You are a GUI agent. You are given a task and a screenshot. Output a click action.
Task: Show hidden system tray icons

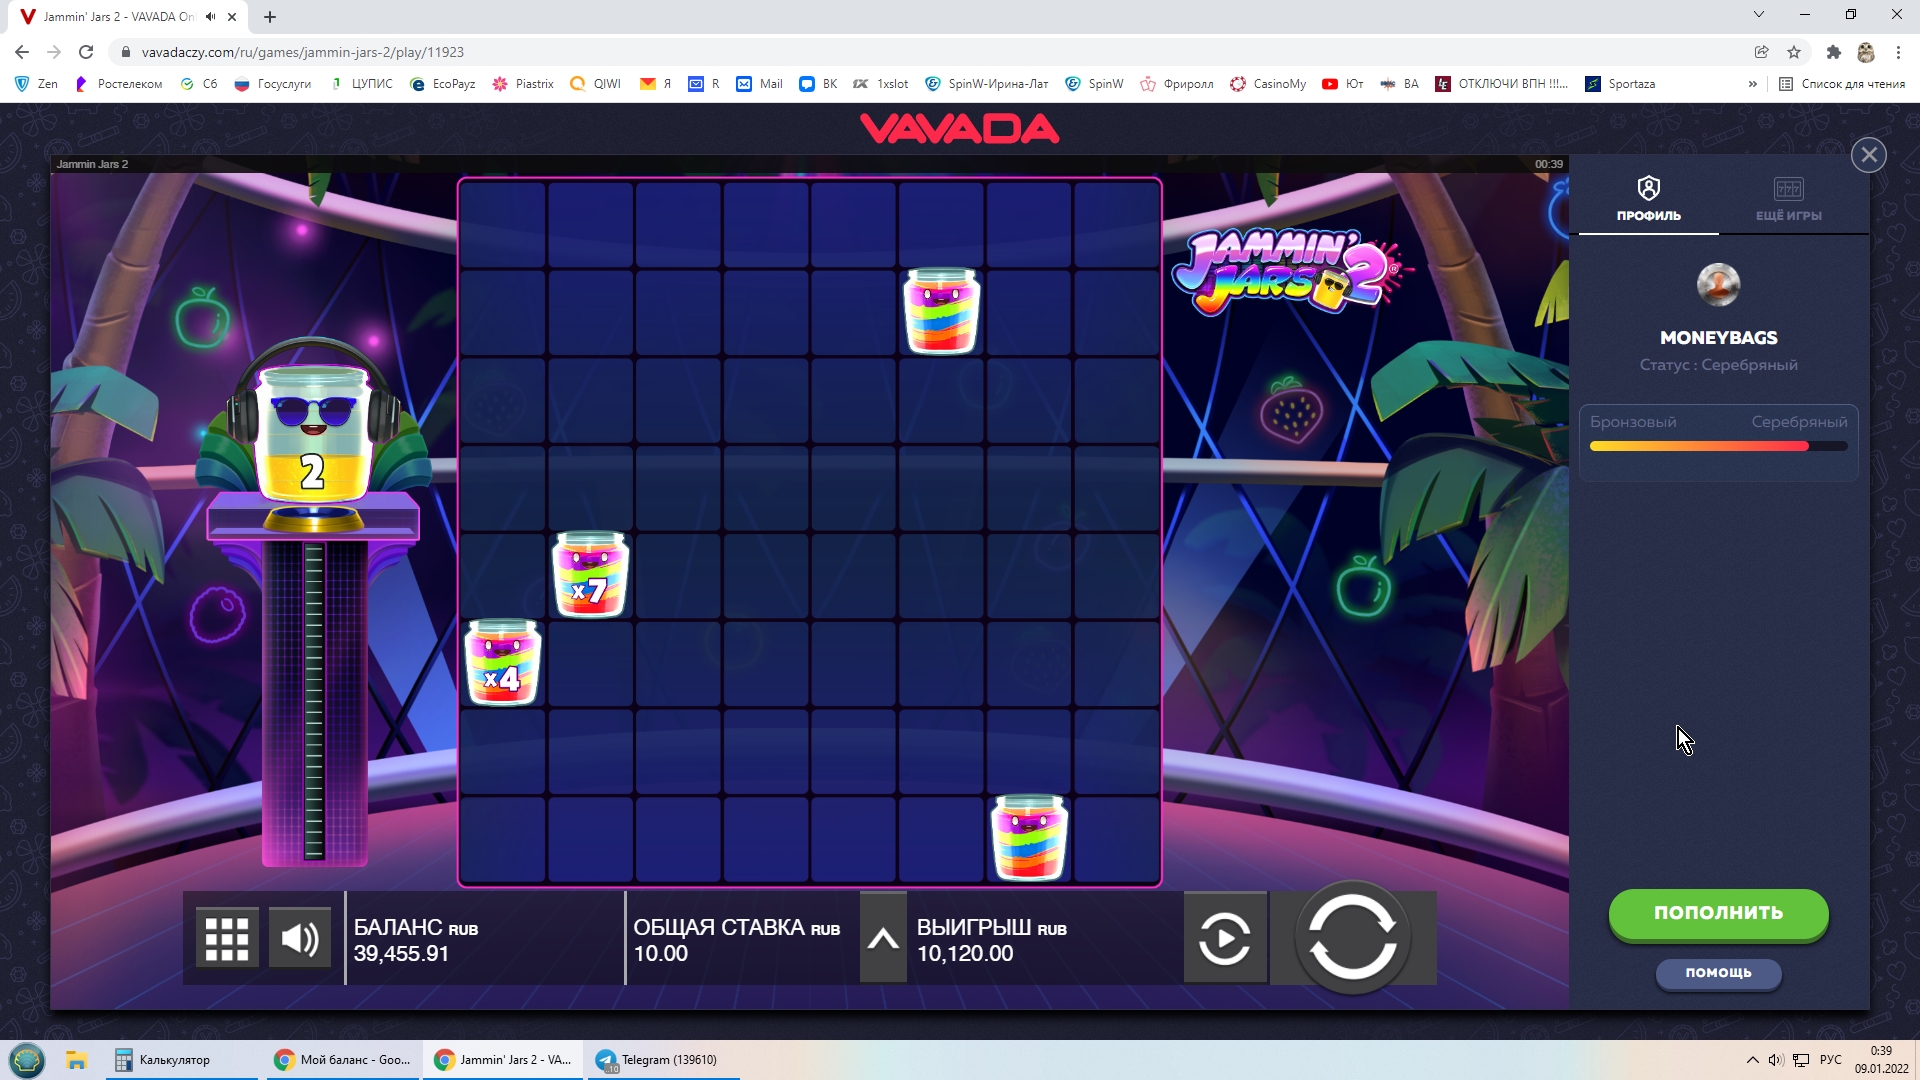click(1752, 1060)
